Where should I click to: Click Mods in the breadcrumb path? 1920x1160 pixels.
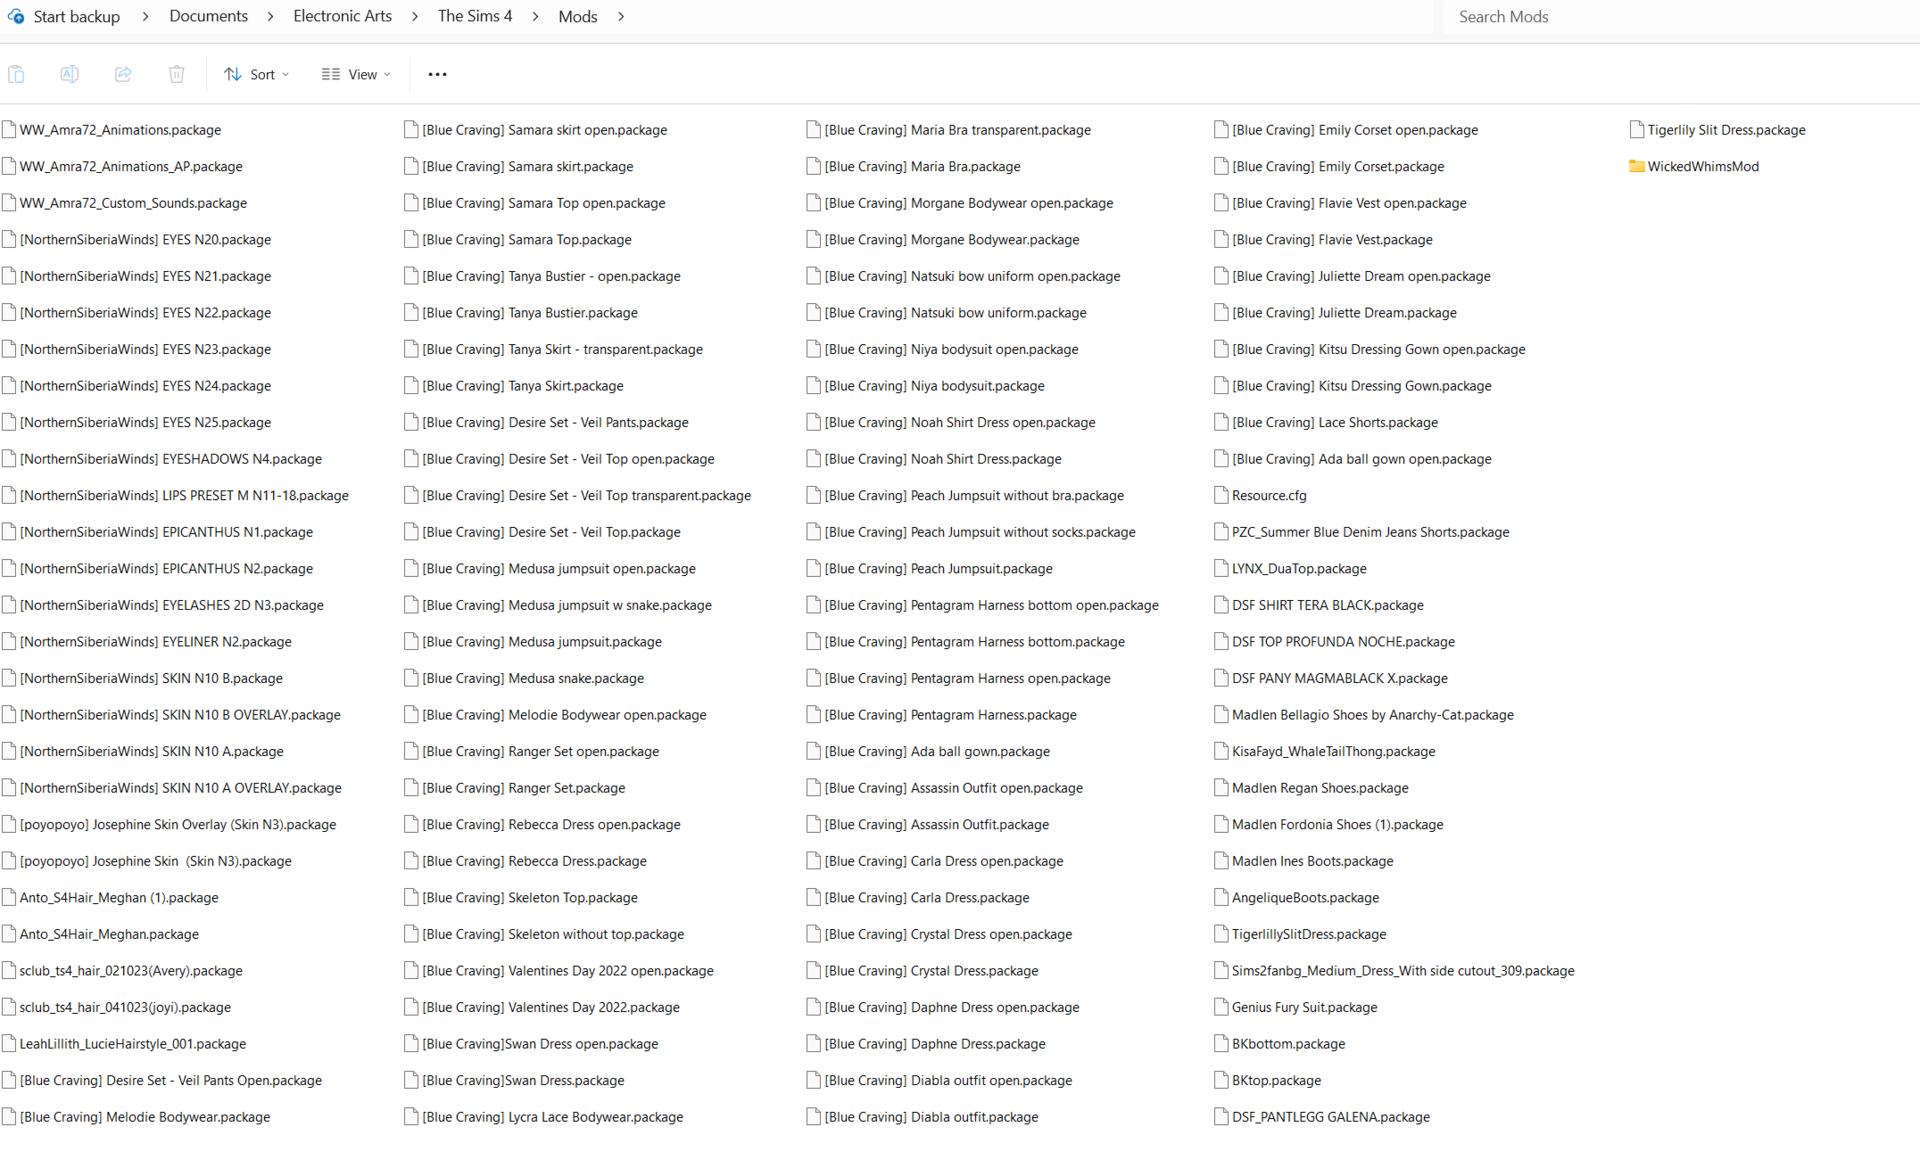[x=578, y=16]
